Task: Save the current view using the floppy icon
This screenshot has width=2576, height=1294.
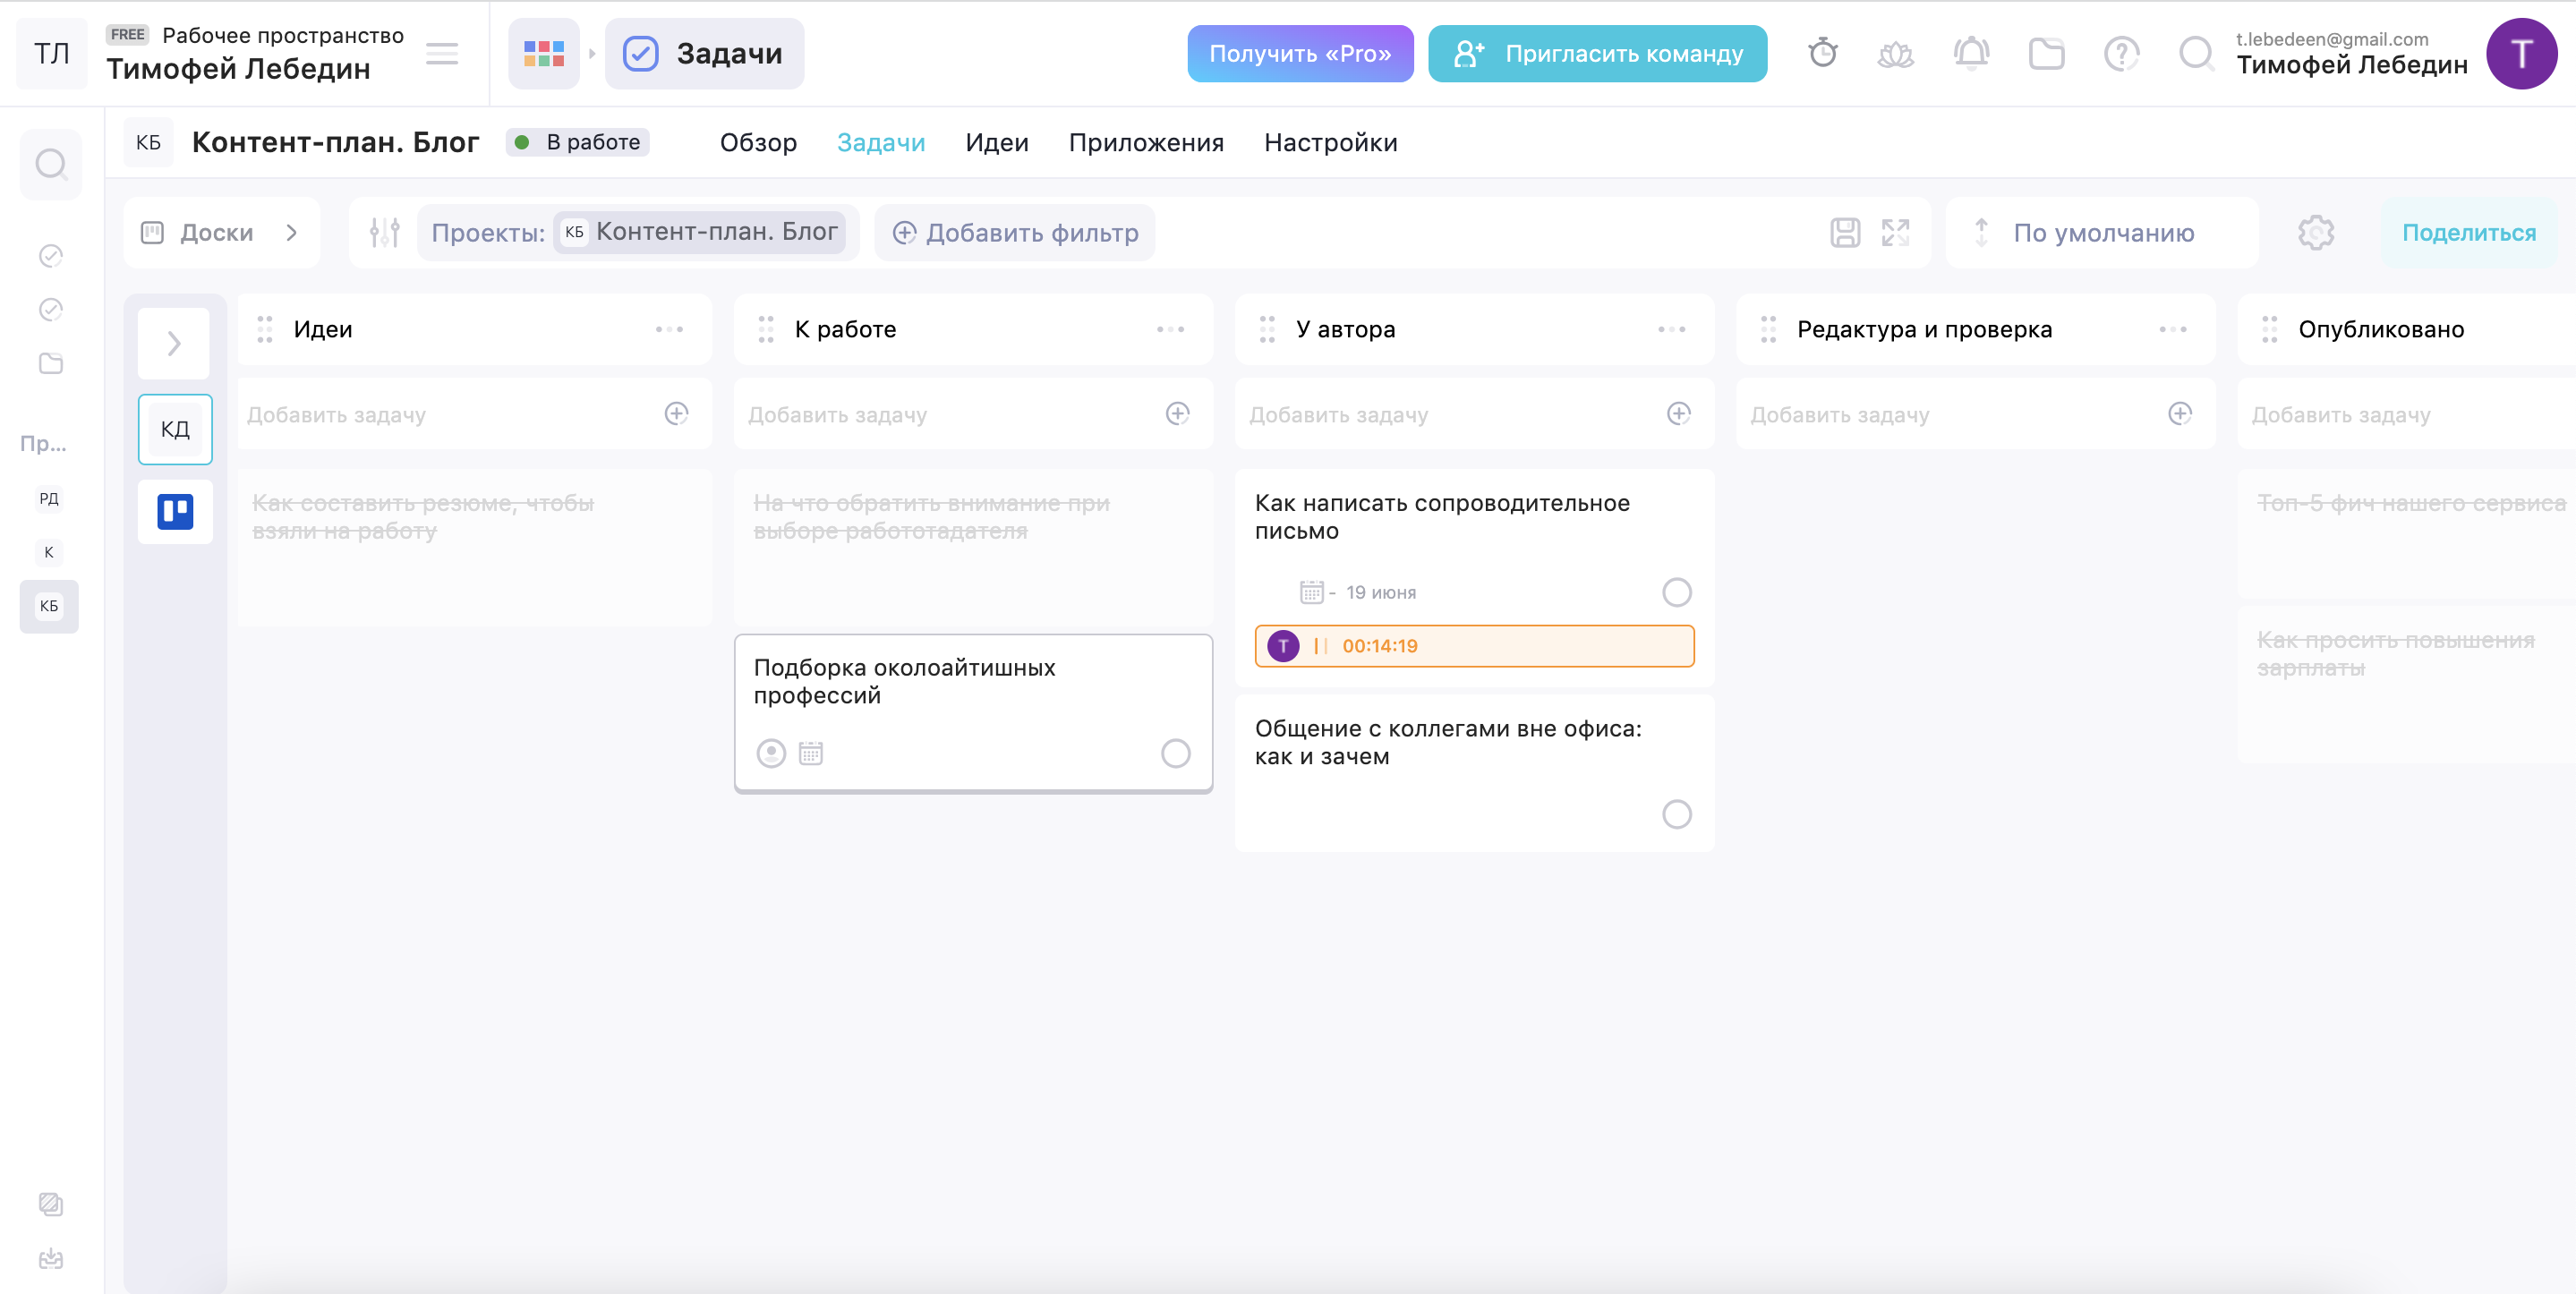Action: (x=1845, y=232)
